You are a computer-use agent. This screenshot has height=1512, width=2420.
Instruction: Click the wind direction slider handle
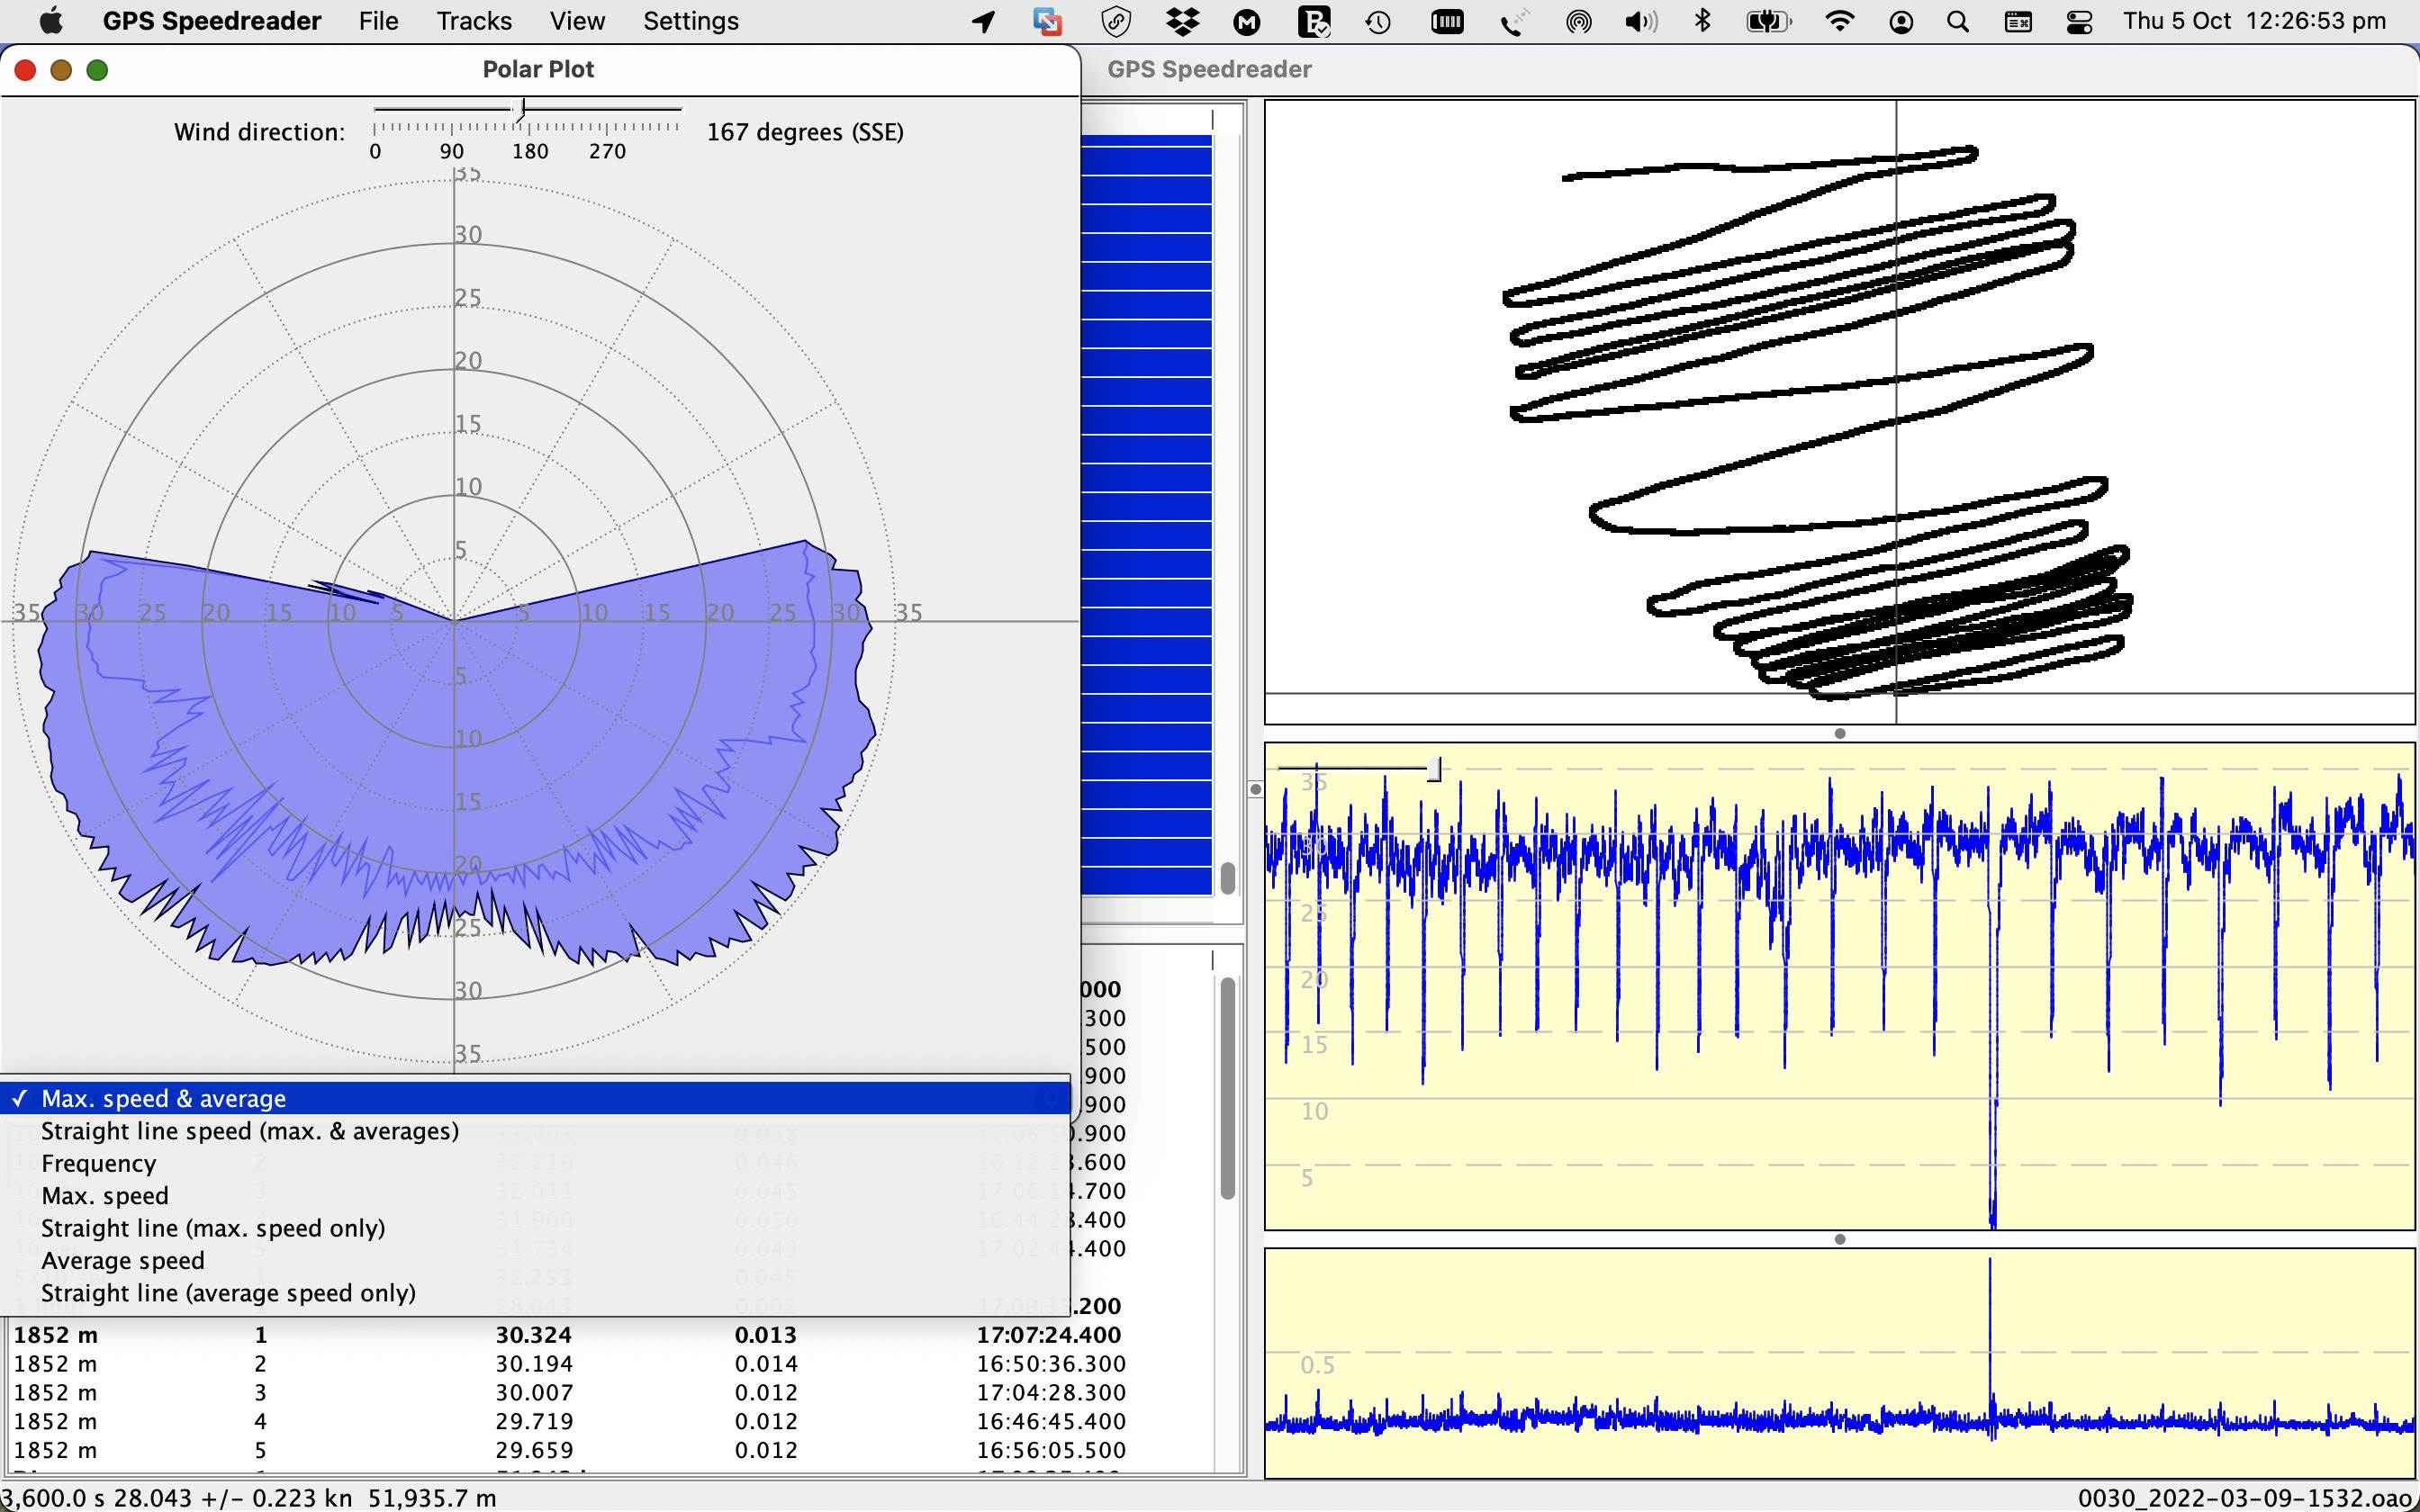click(x=524, y=108)
